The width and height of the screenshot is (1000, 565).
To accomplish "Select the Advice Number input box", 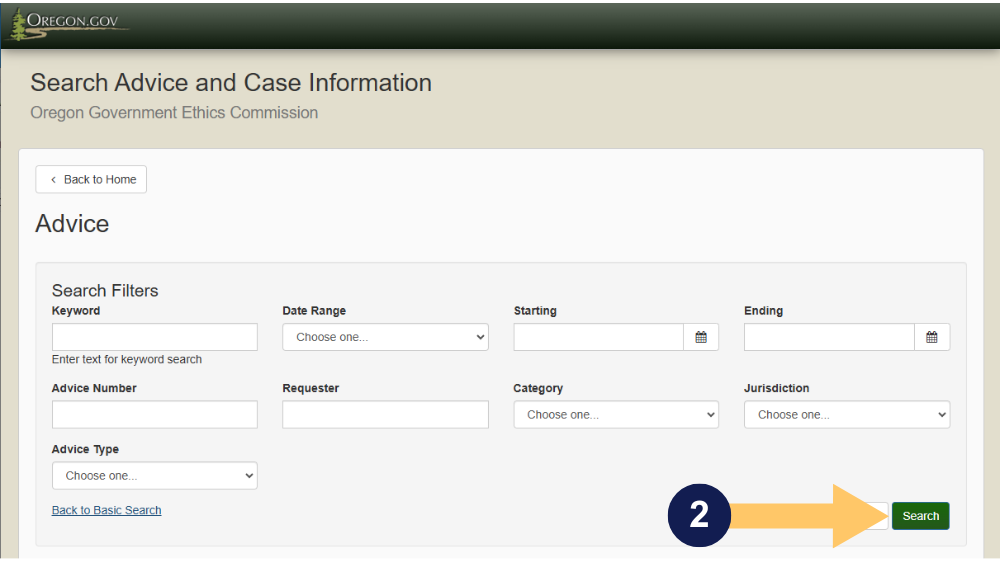I will click(x=154, y=414).
